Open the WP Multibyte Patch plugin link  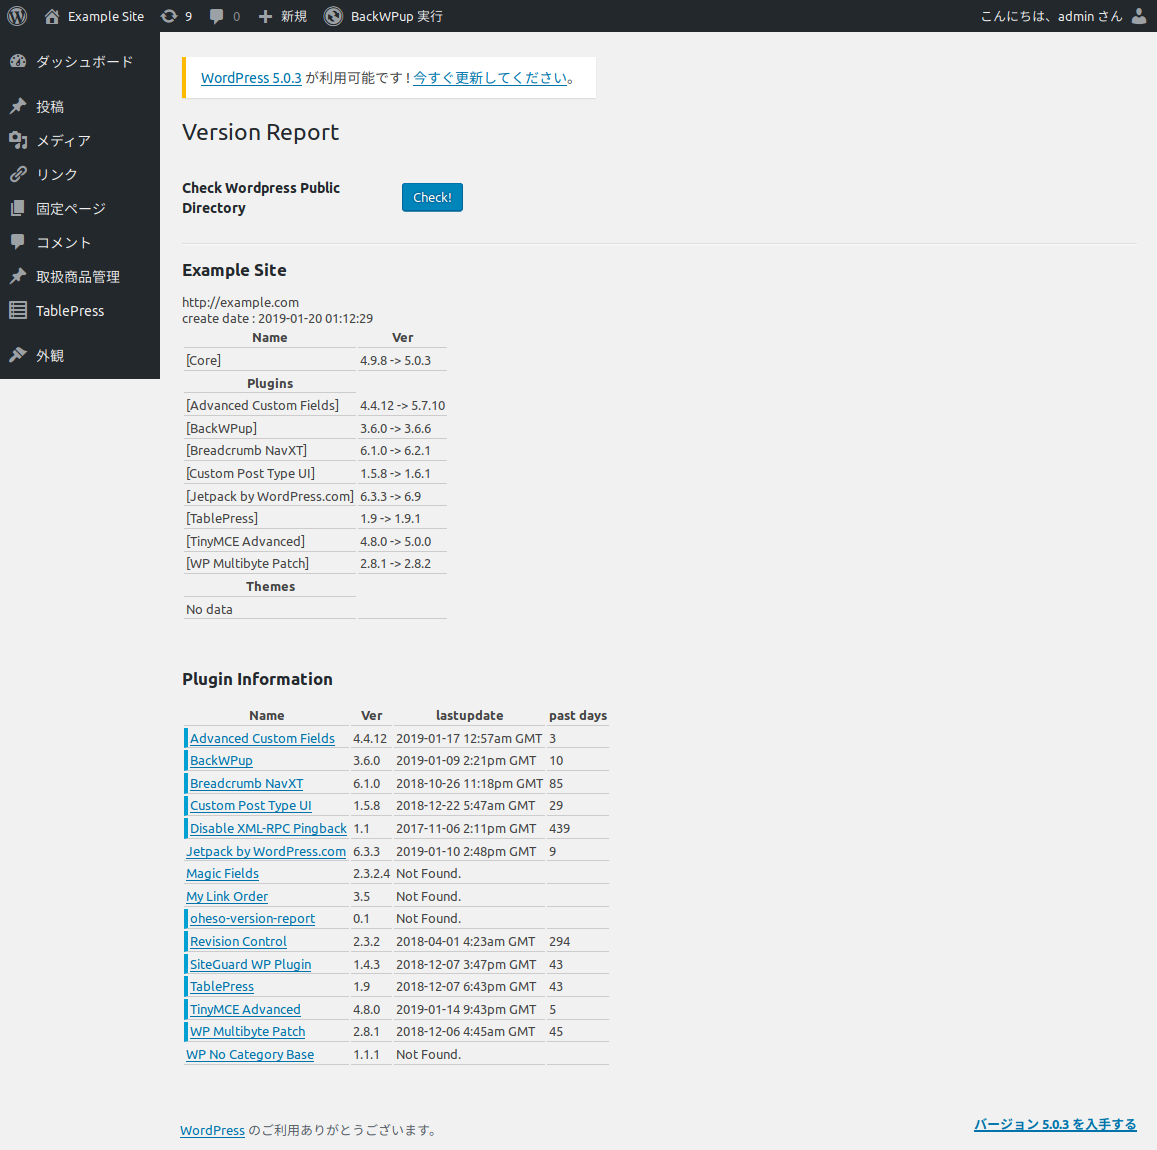point(247,1031)
